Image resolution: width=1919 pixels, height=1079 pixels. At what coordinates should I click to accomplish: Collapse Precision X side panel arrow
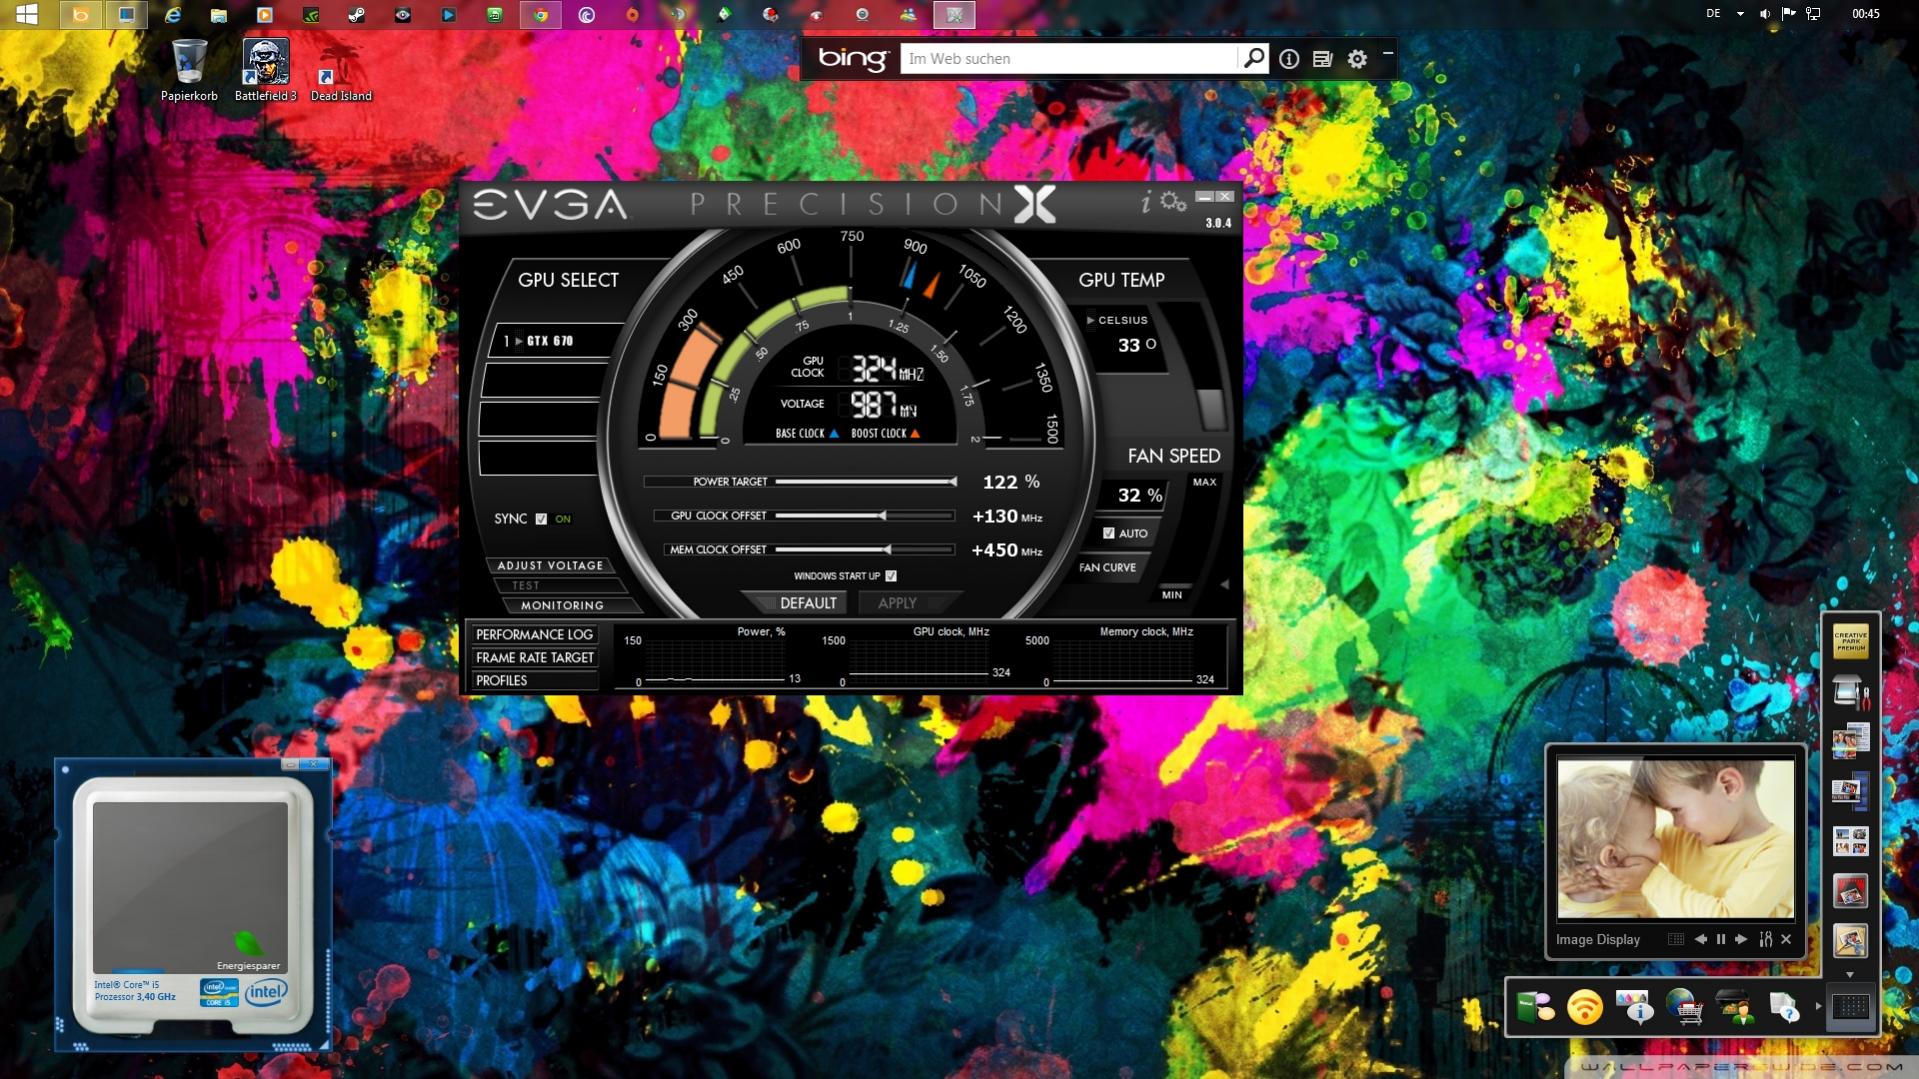click(1224, 584)
